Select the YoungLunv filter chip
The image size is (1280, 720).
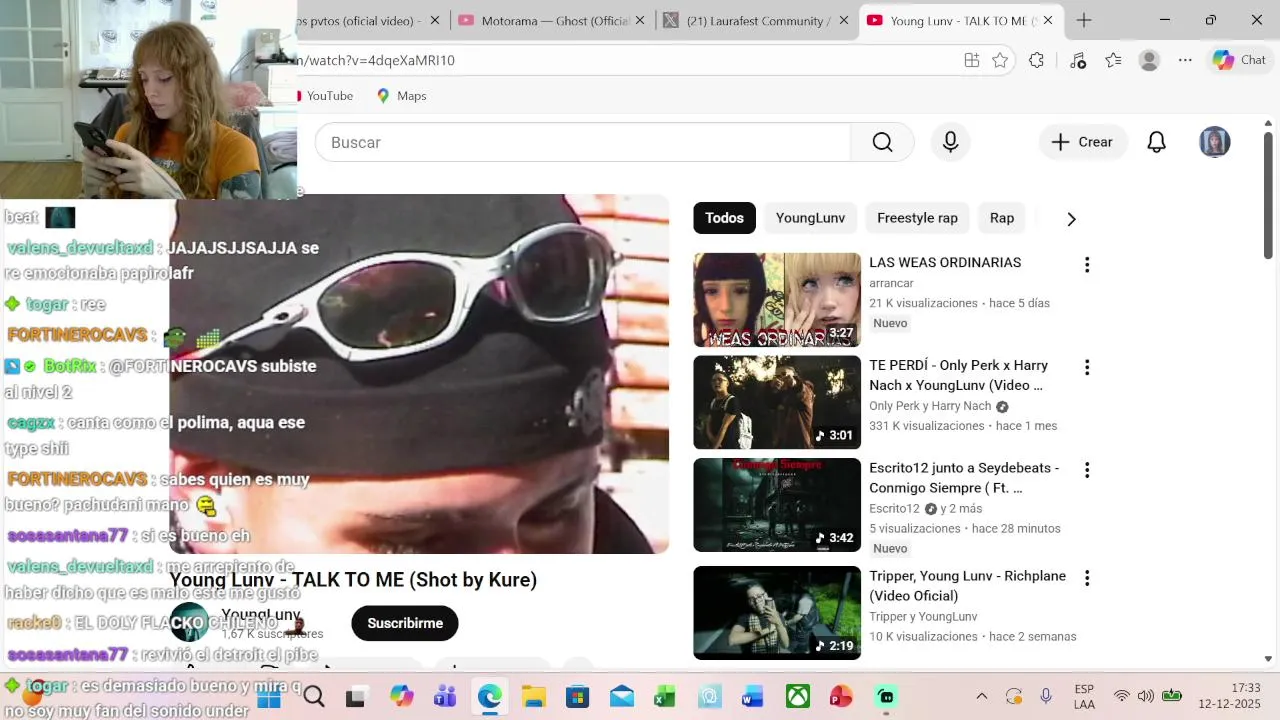click(x=810, y=218)
